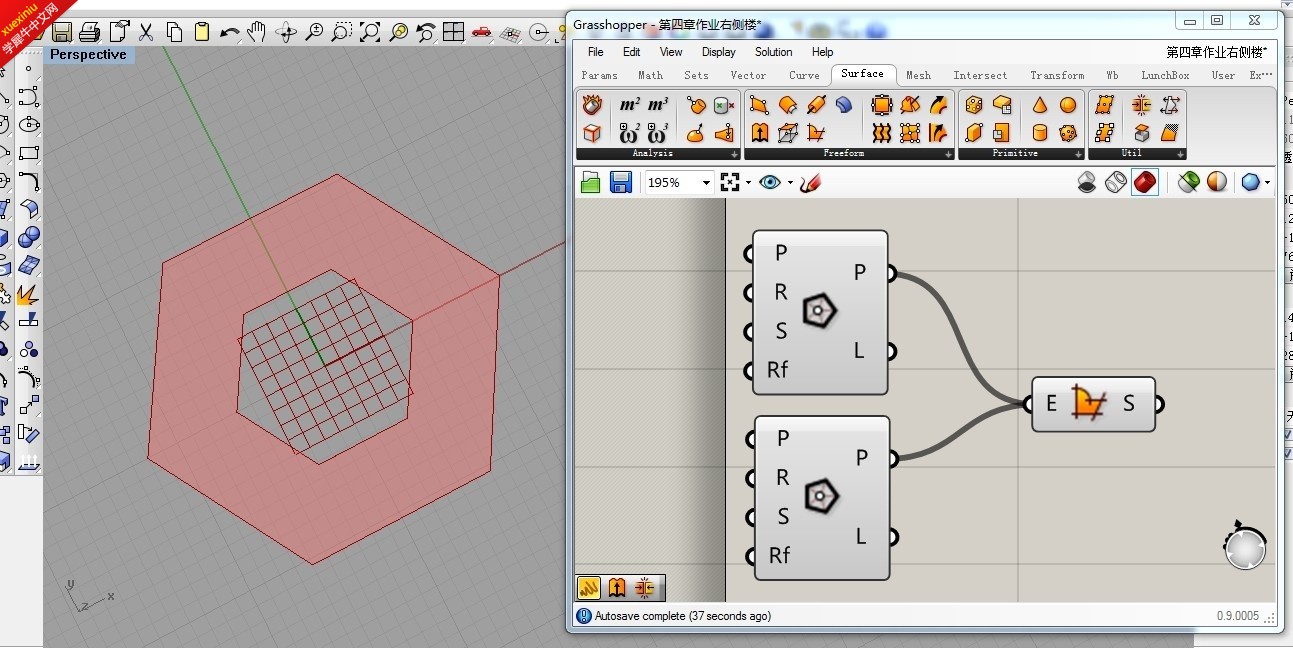Click the red car icon in Rhino toolbar
This screenshot has height=648, width=1293.
click(x=481, y=32)
